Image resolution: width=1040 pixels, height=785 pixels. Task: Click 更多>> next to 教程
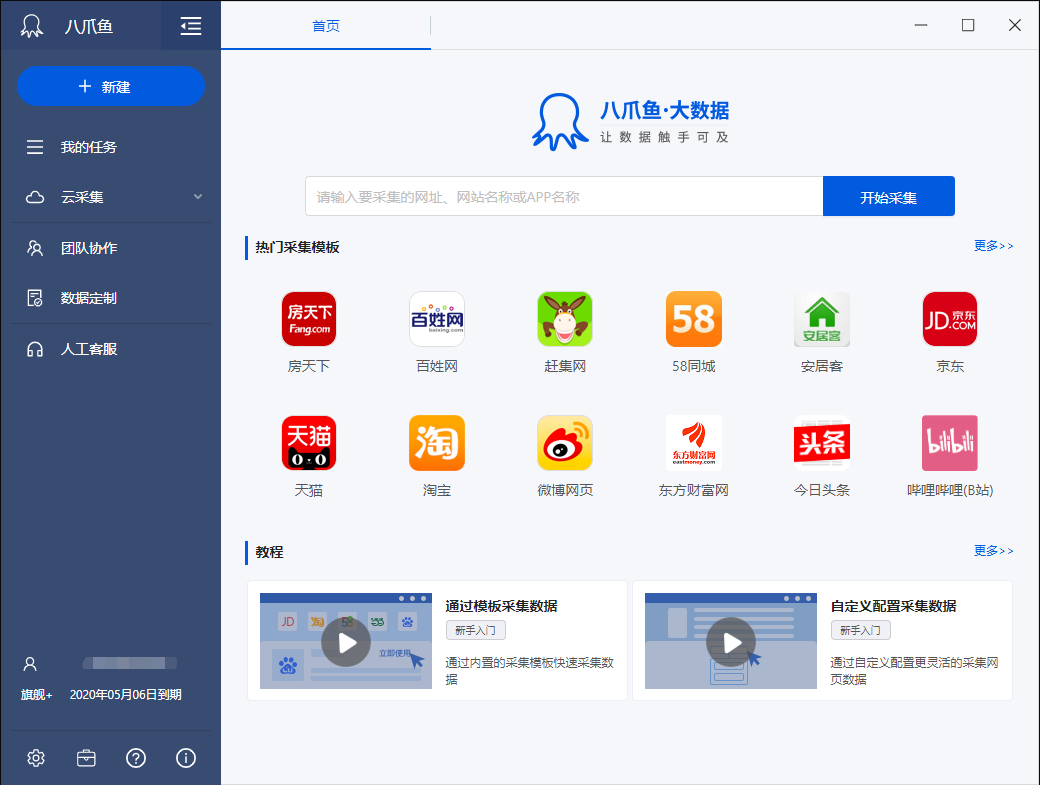pos(993,551)
